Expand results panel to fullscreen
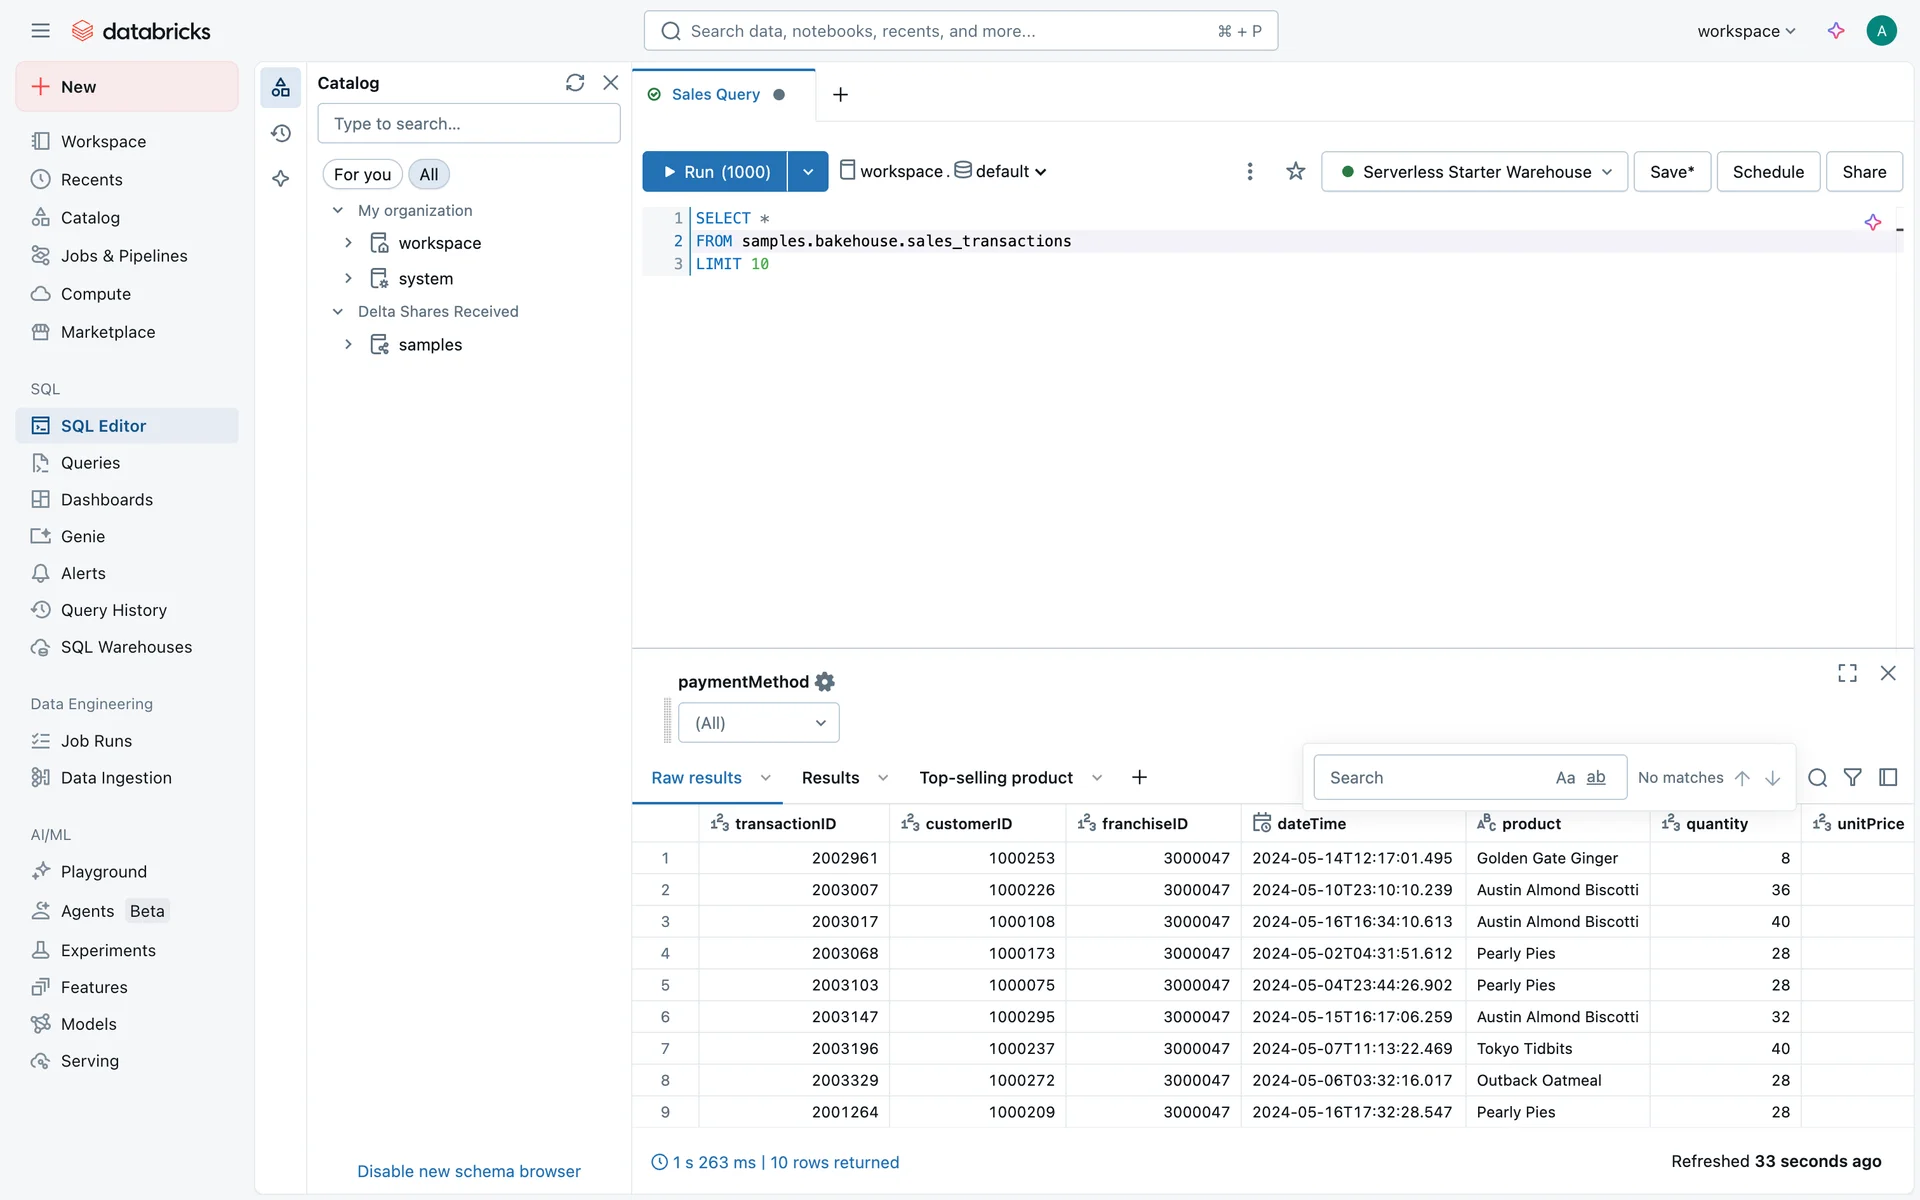 1847,673
